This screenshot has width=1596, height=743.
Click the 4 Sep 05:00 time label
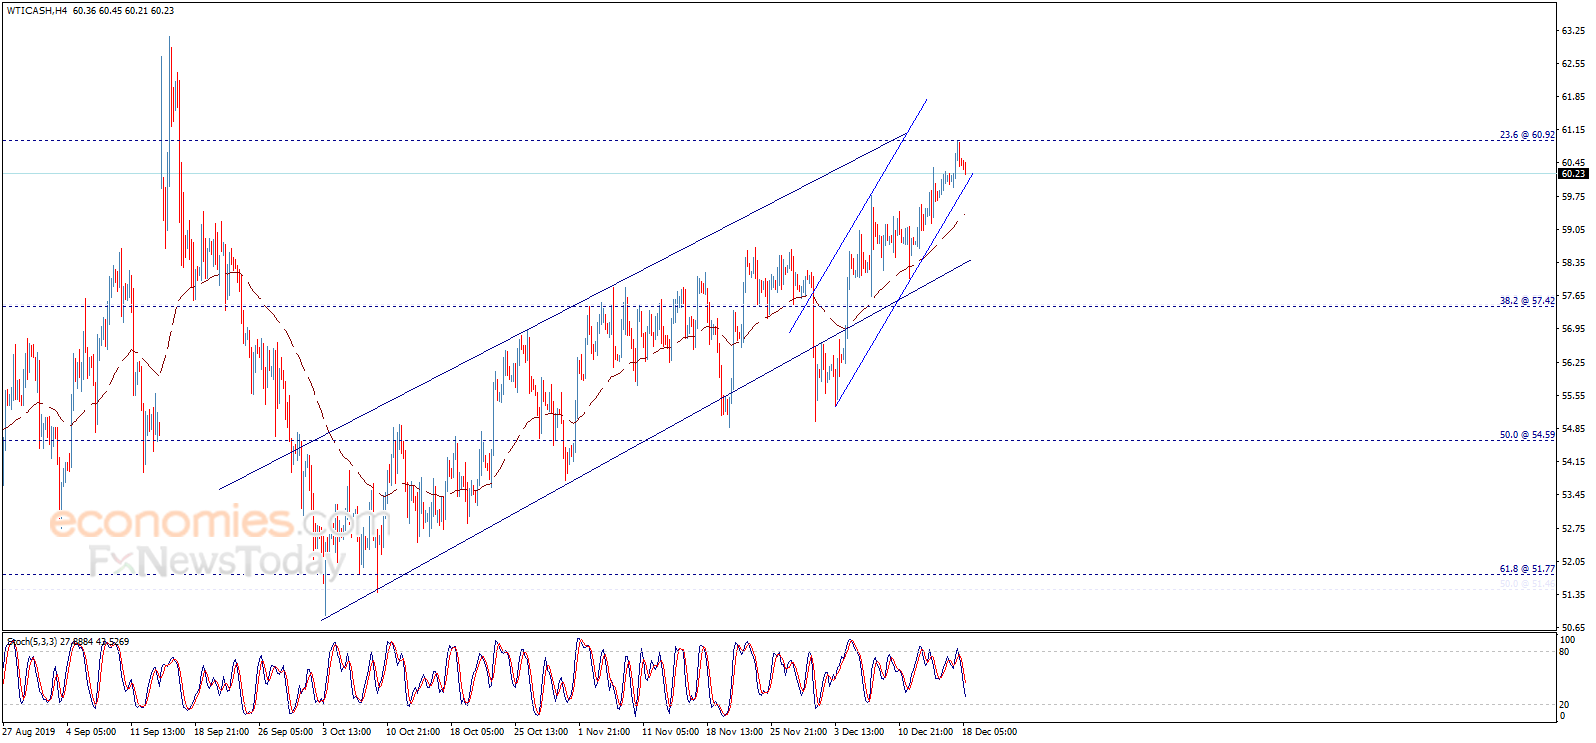[x=91, y=732]
